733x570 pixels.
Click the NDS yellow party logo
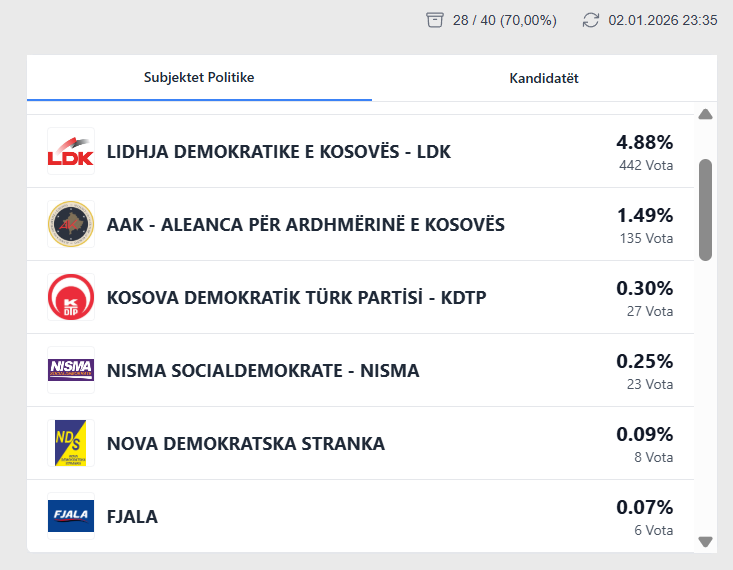(x=71, y=443)
